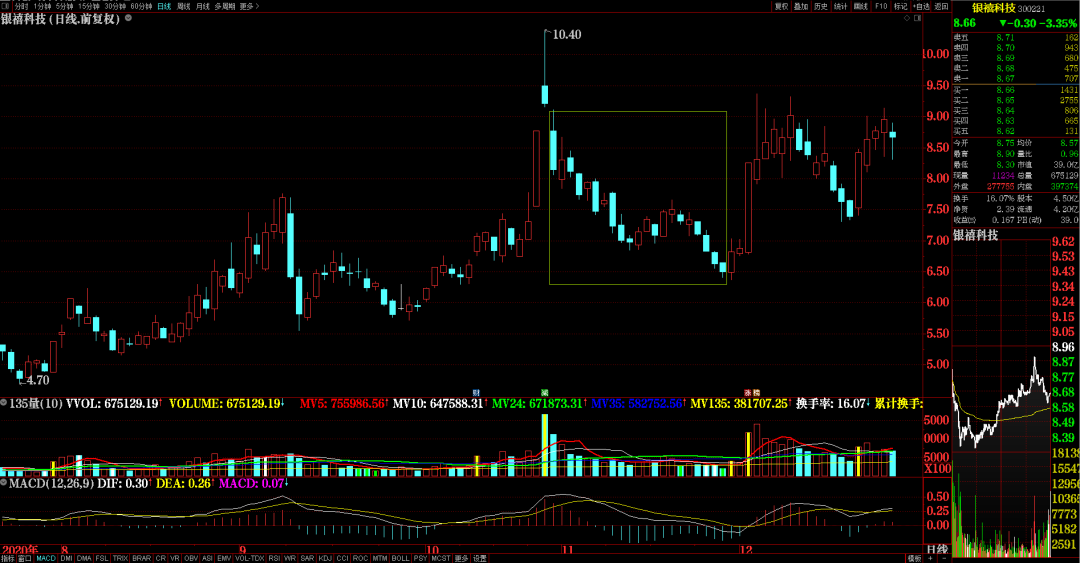Select the OBV indicator tab
Image resolution: width=1080 pixels, height=563 pixels.
pyautogui.click(x=191, y=558)
